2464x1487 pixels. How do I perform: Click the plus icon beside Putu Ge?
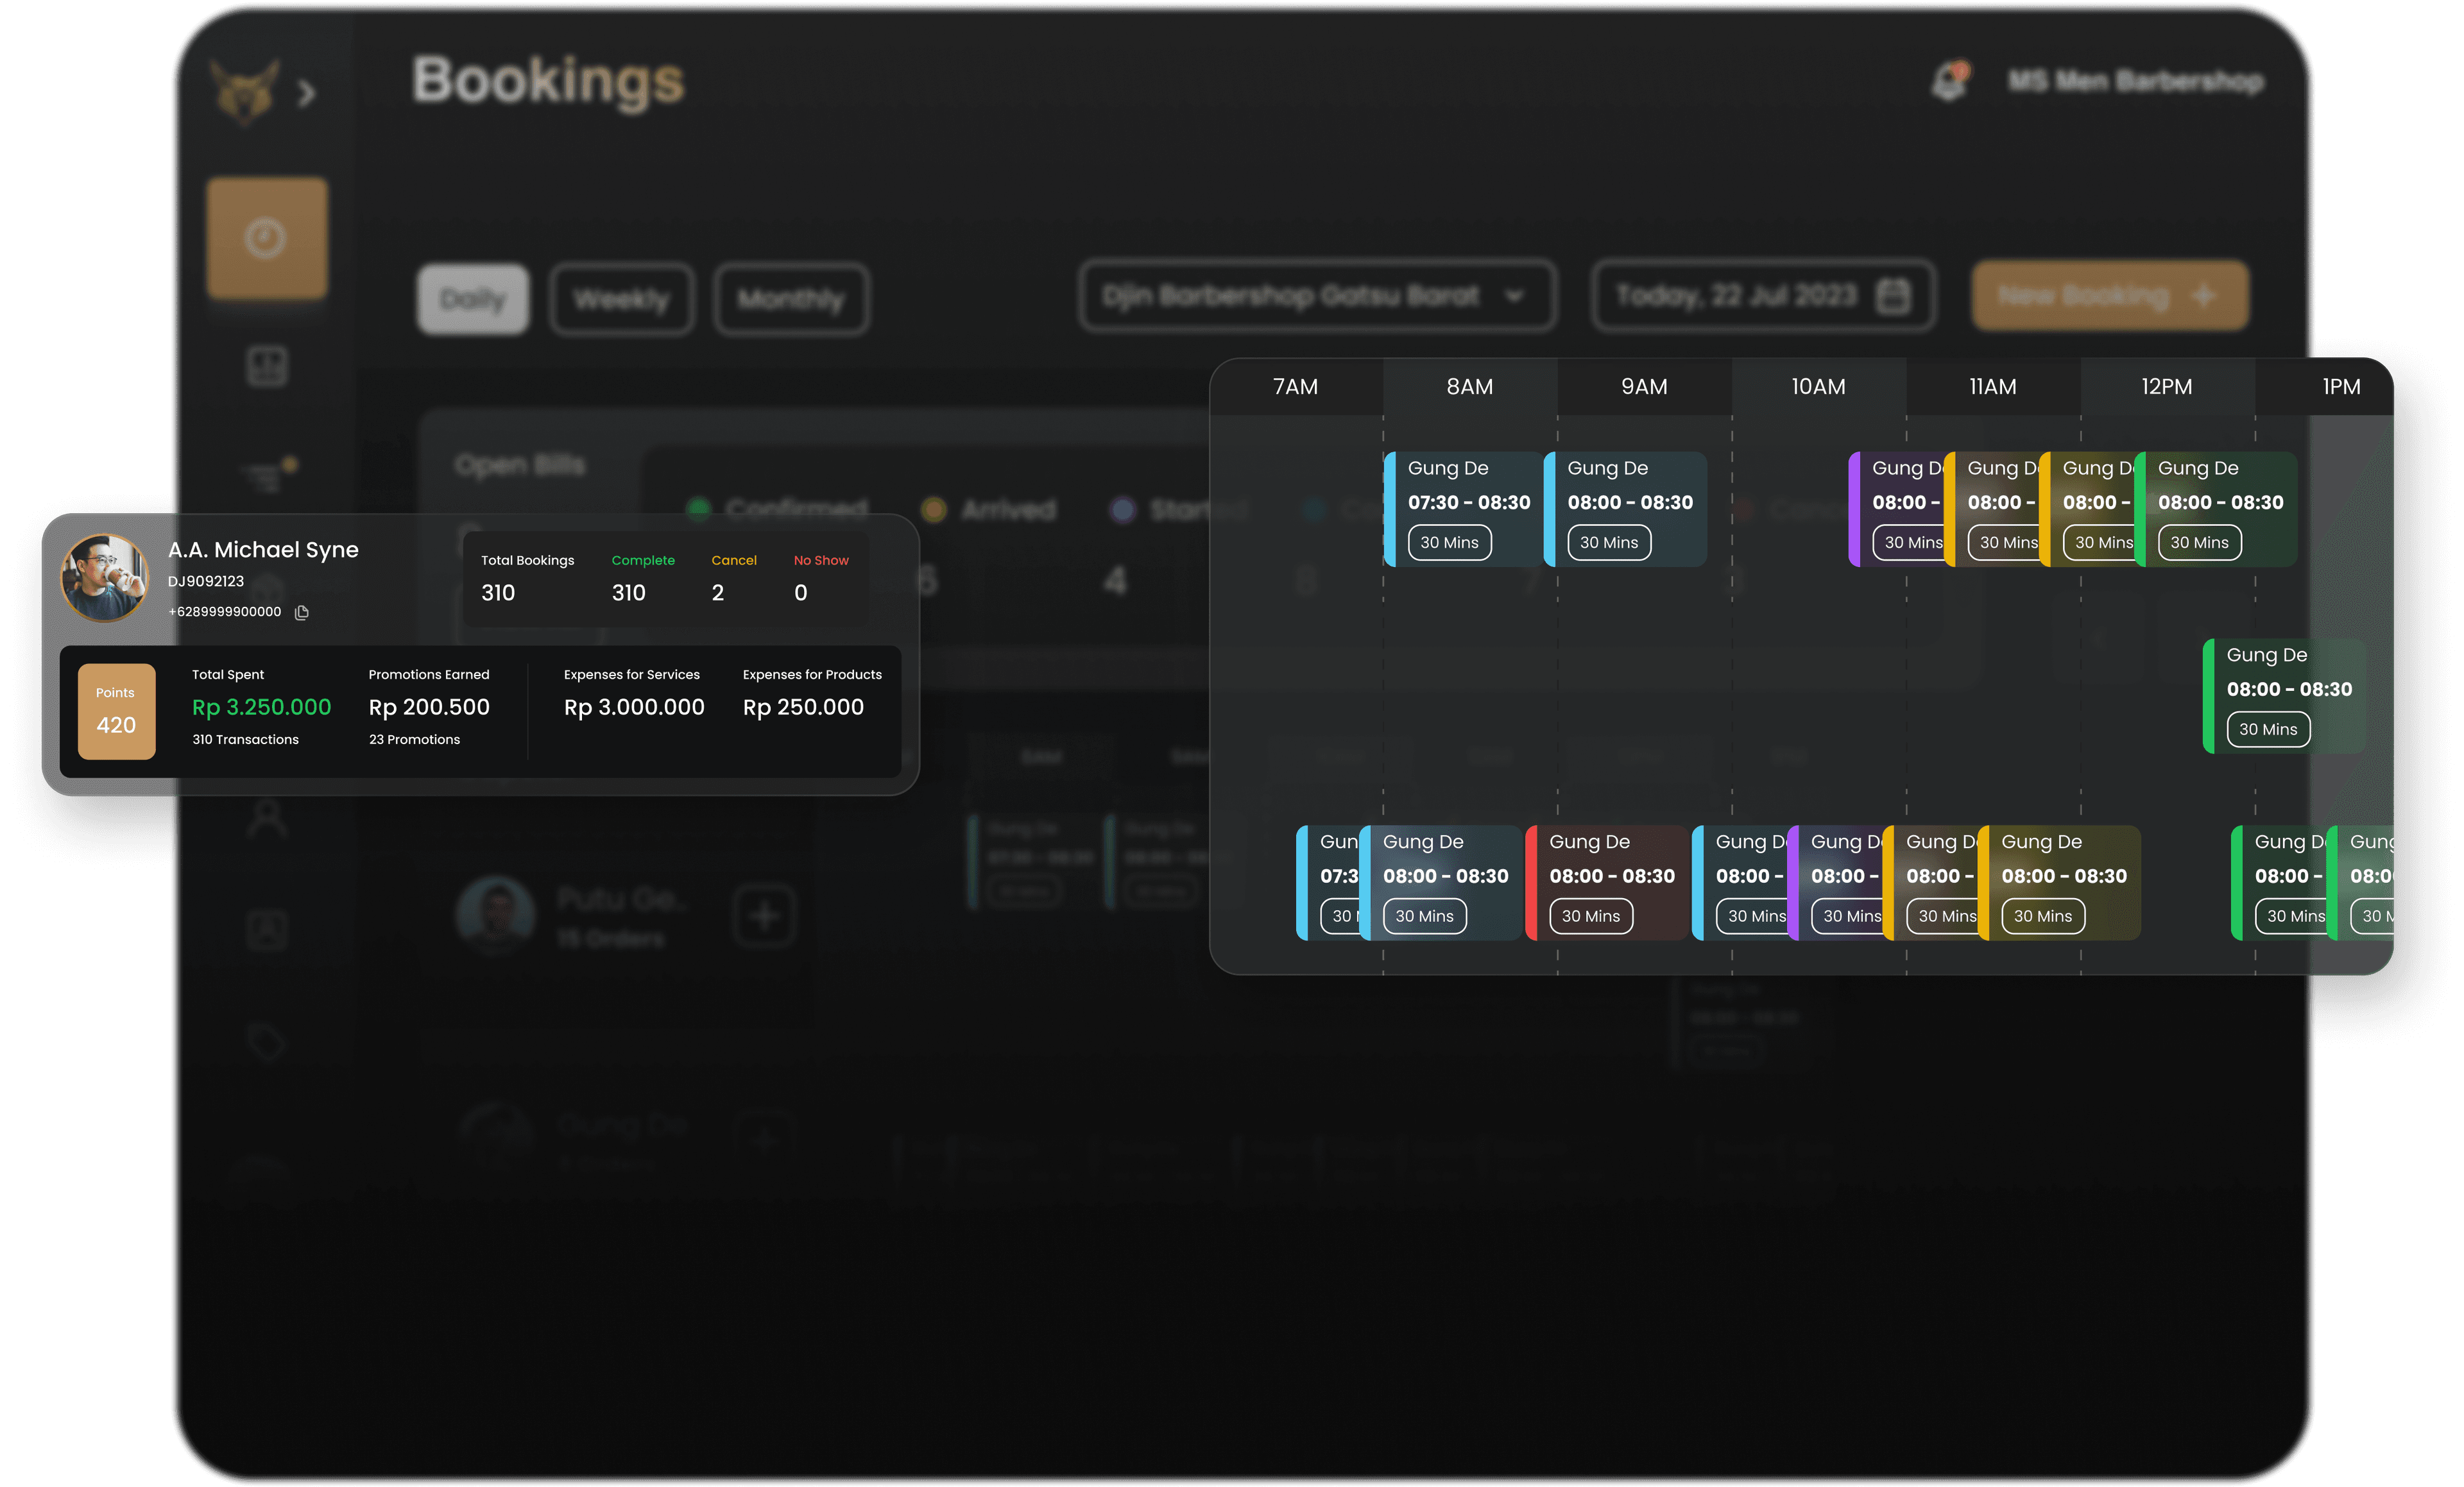tap(764, 915)
